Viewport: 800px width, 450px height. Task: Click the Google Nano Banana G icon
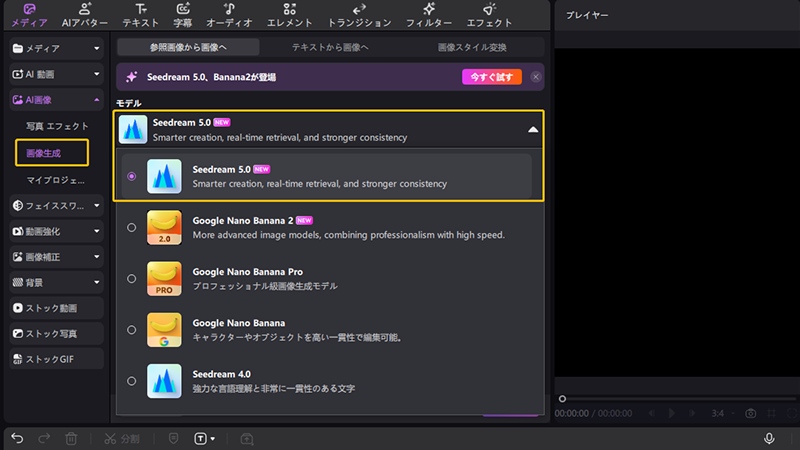coord(164,330)
